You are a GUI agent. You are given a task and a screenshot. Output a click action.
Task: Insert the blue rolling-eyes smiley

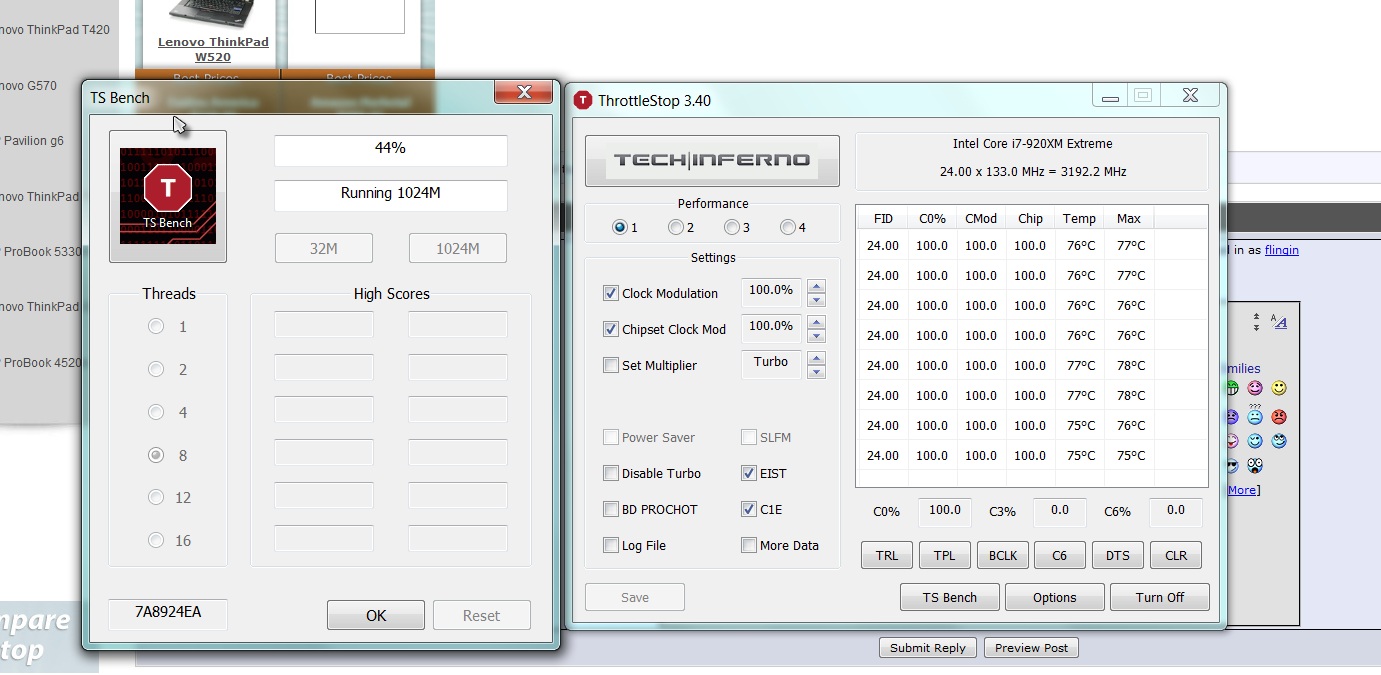[x=1279, y=441]
